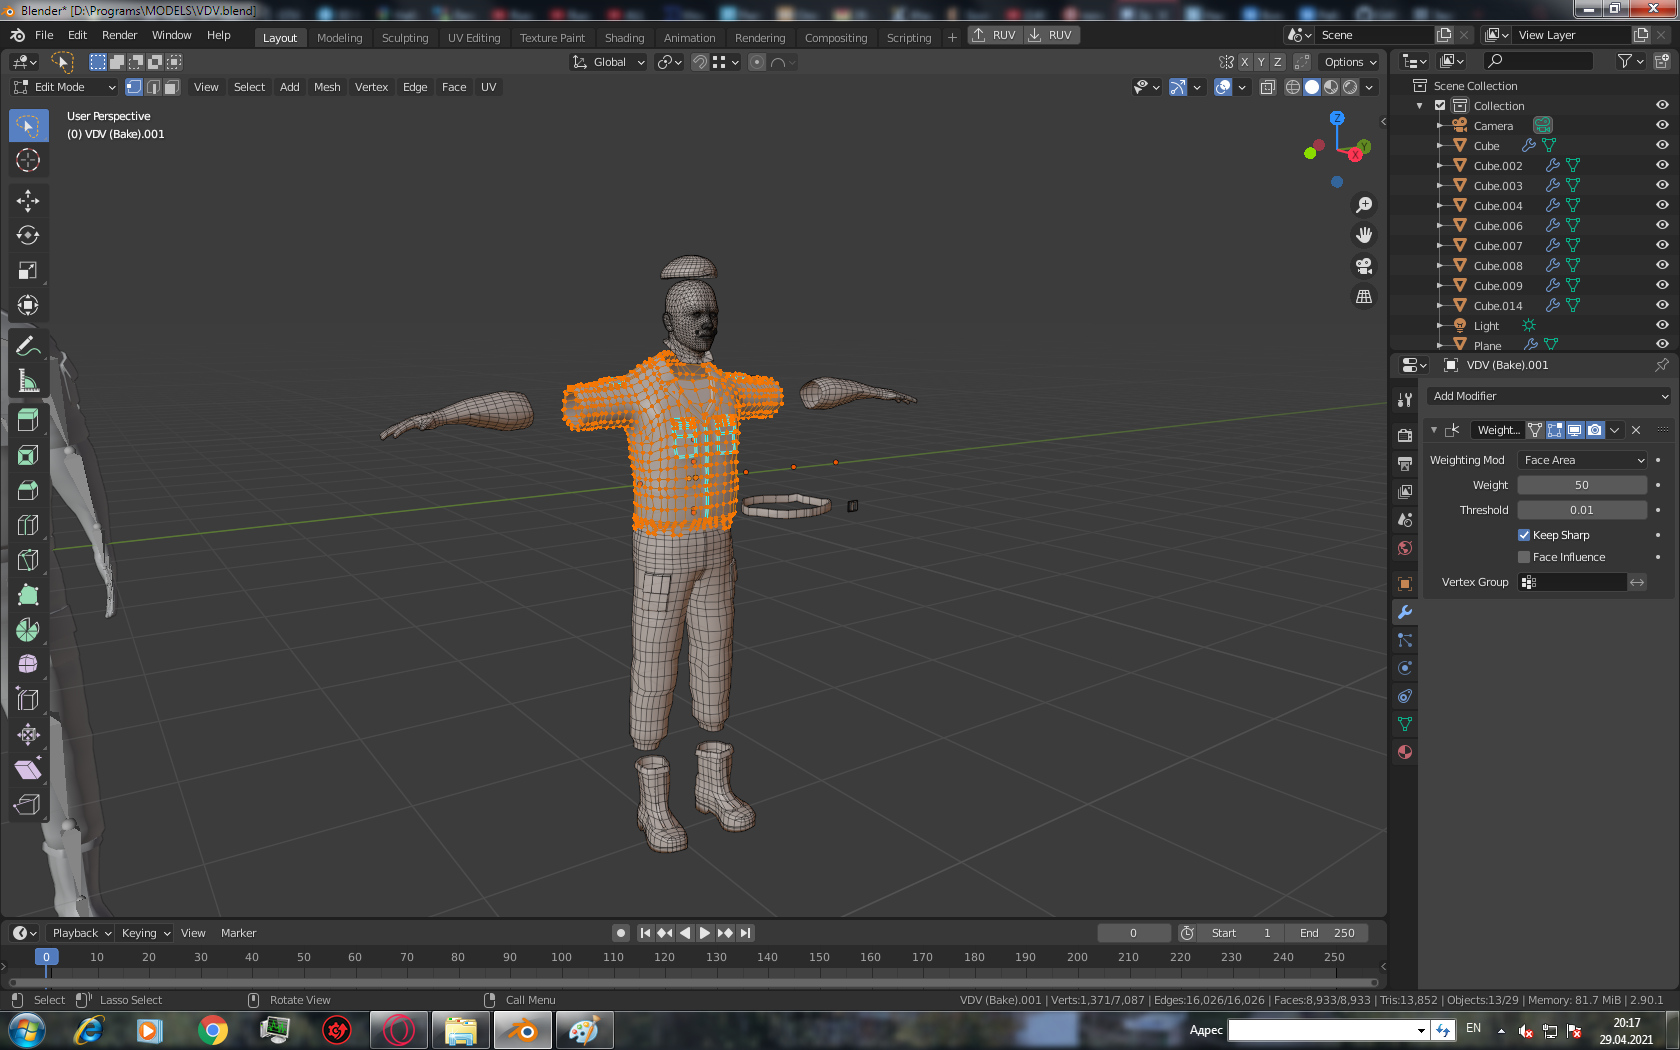Image resolution: width=1680 pixels, height=1050 pixels.
Task: Open the Object Data properties tab
Action: pos(1405,724)
